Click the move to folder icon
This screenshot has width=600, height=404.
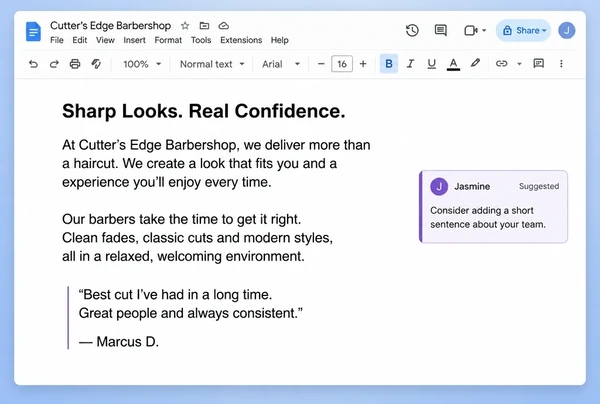(x=204, y=26)
